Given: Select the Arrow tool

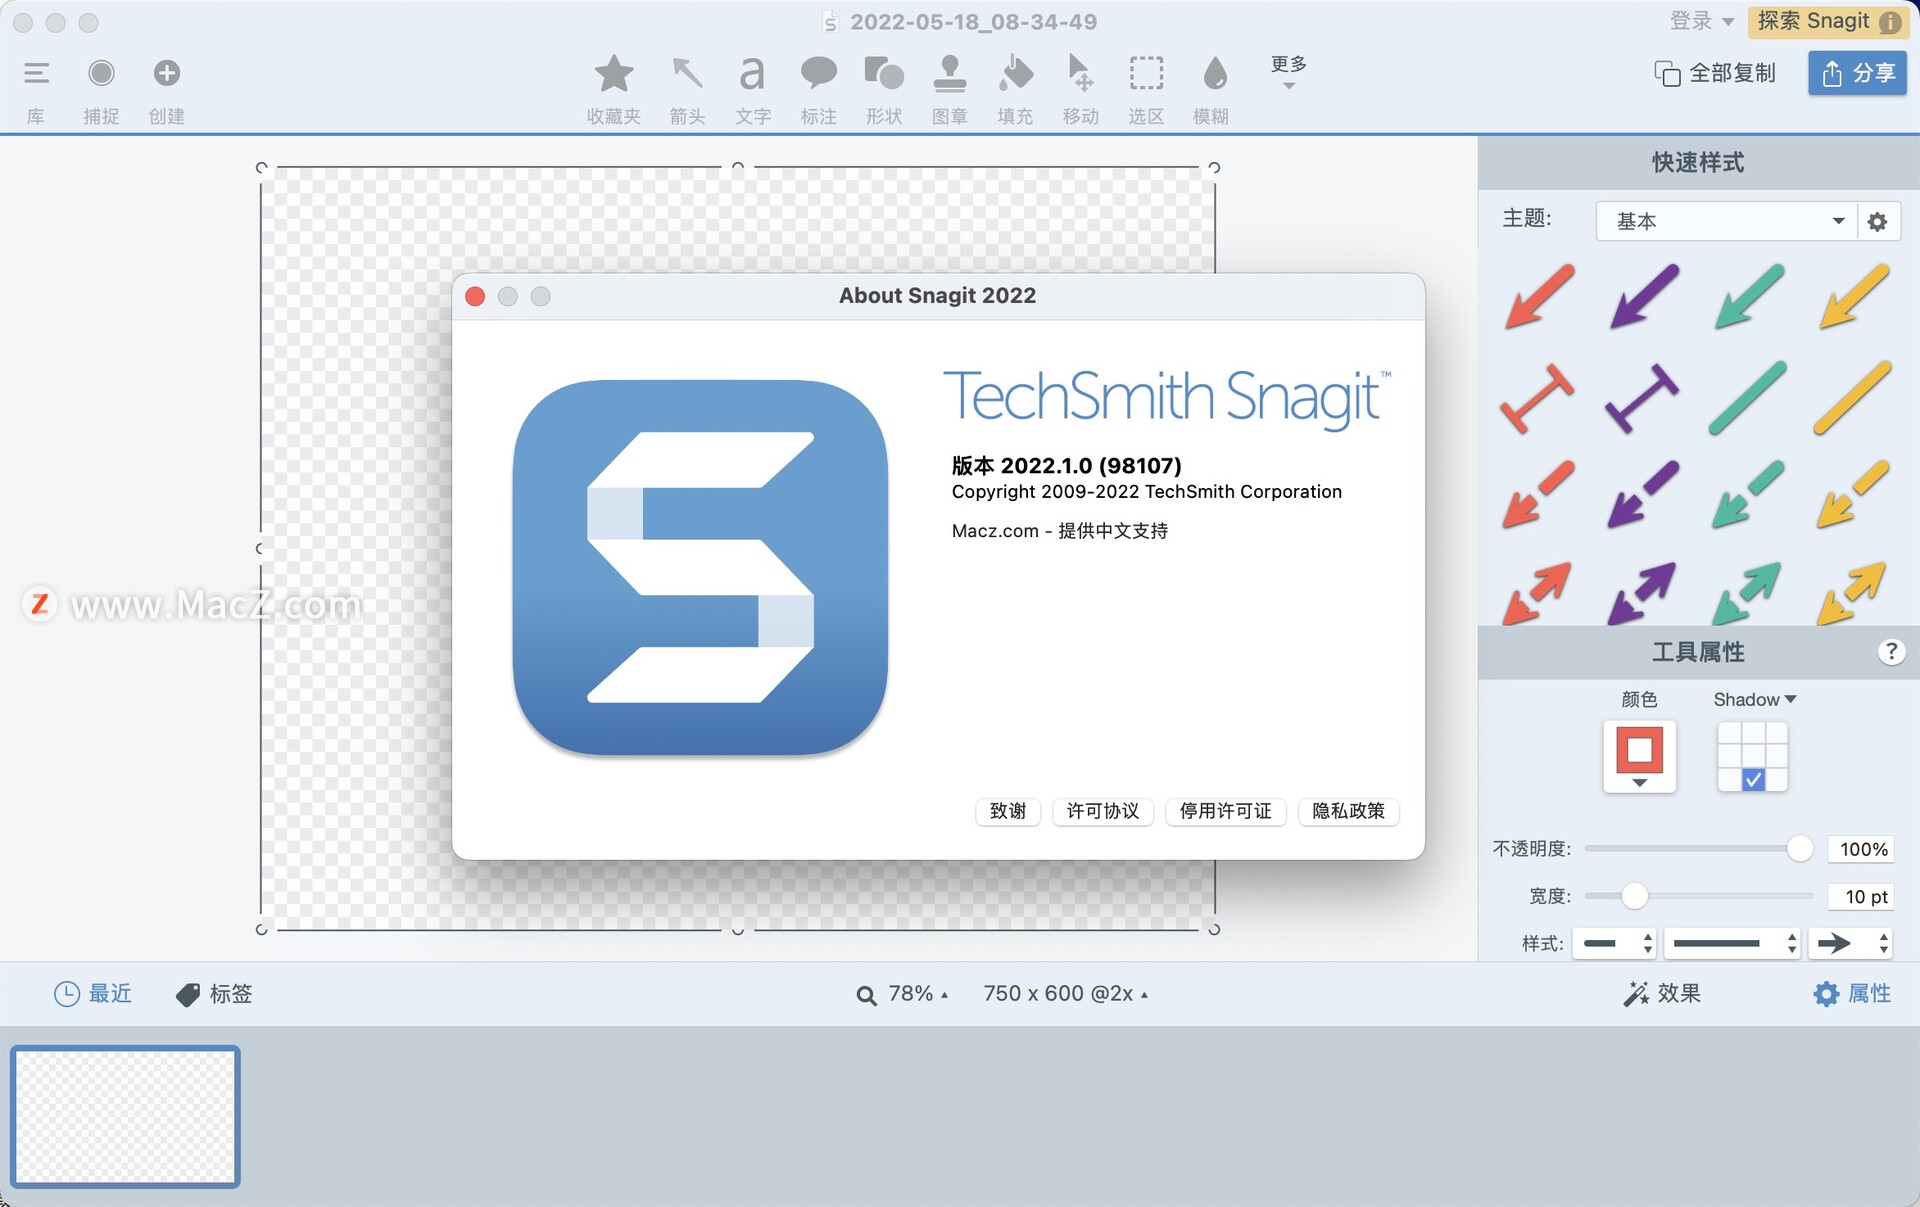Looking at the screenshot, I should coord(687,74).
